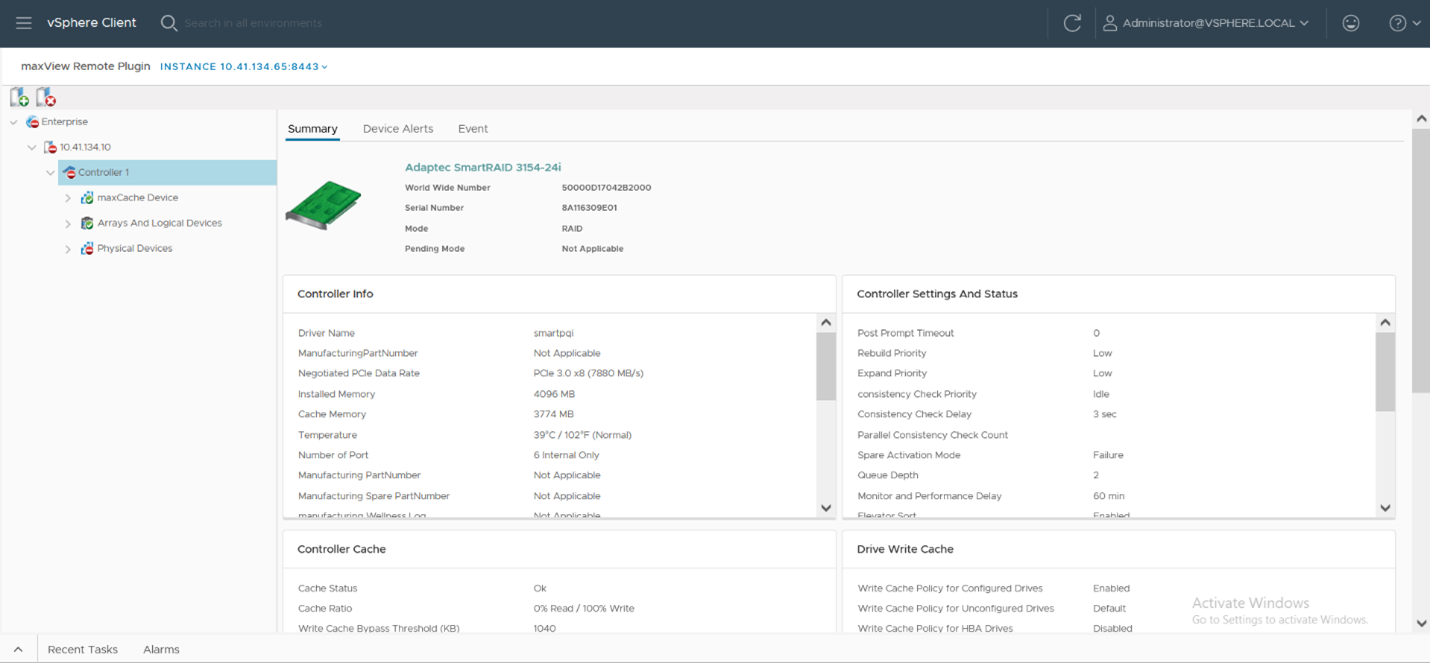This screenshot has width=1430, height=663.
Task: Click the Spare Activation Mode value Failure
Action: [x=1108, y=455]
